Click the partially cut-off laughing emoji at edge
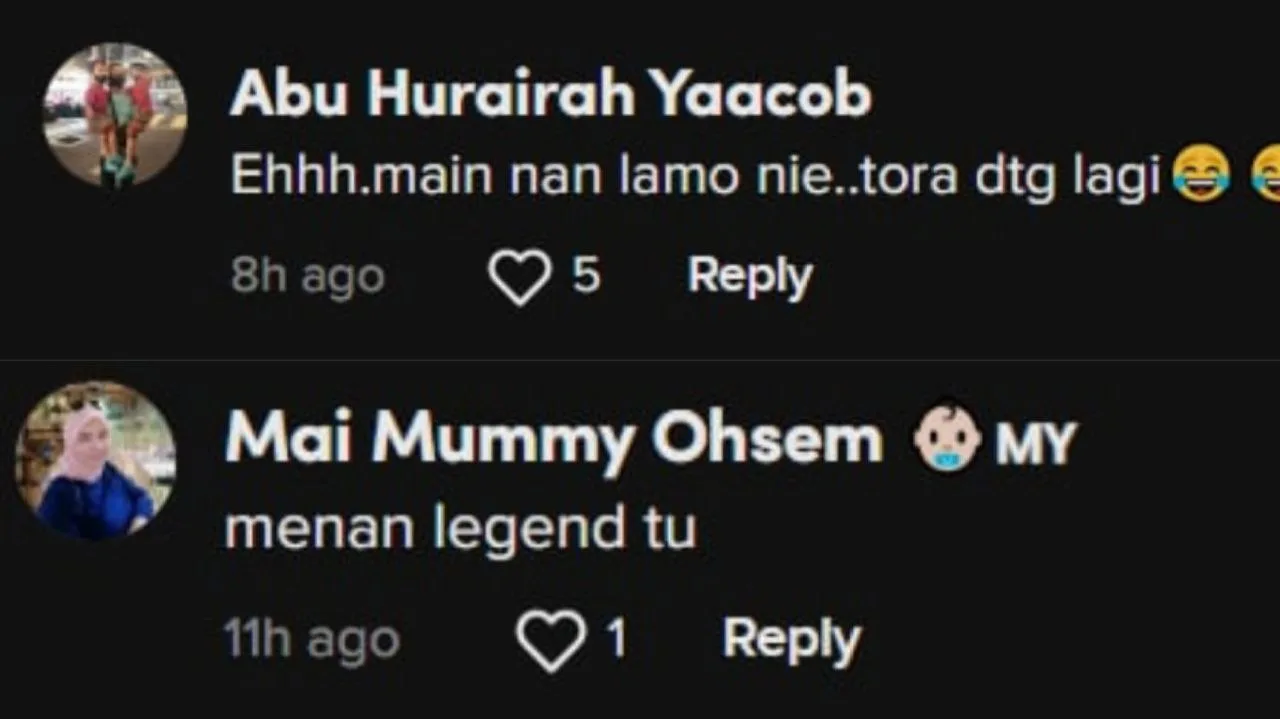This screenshot has width=1280, height=719. (x=1266, y=176)
